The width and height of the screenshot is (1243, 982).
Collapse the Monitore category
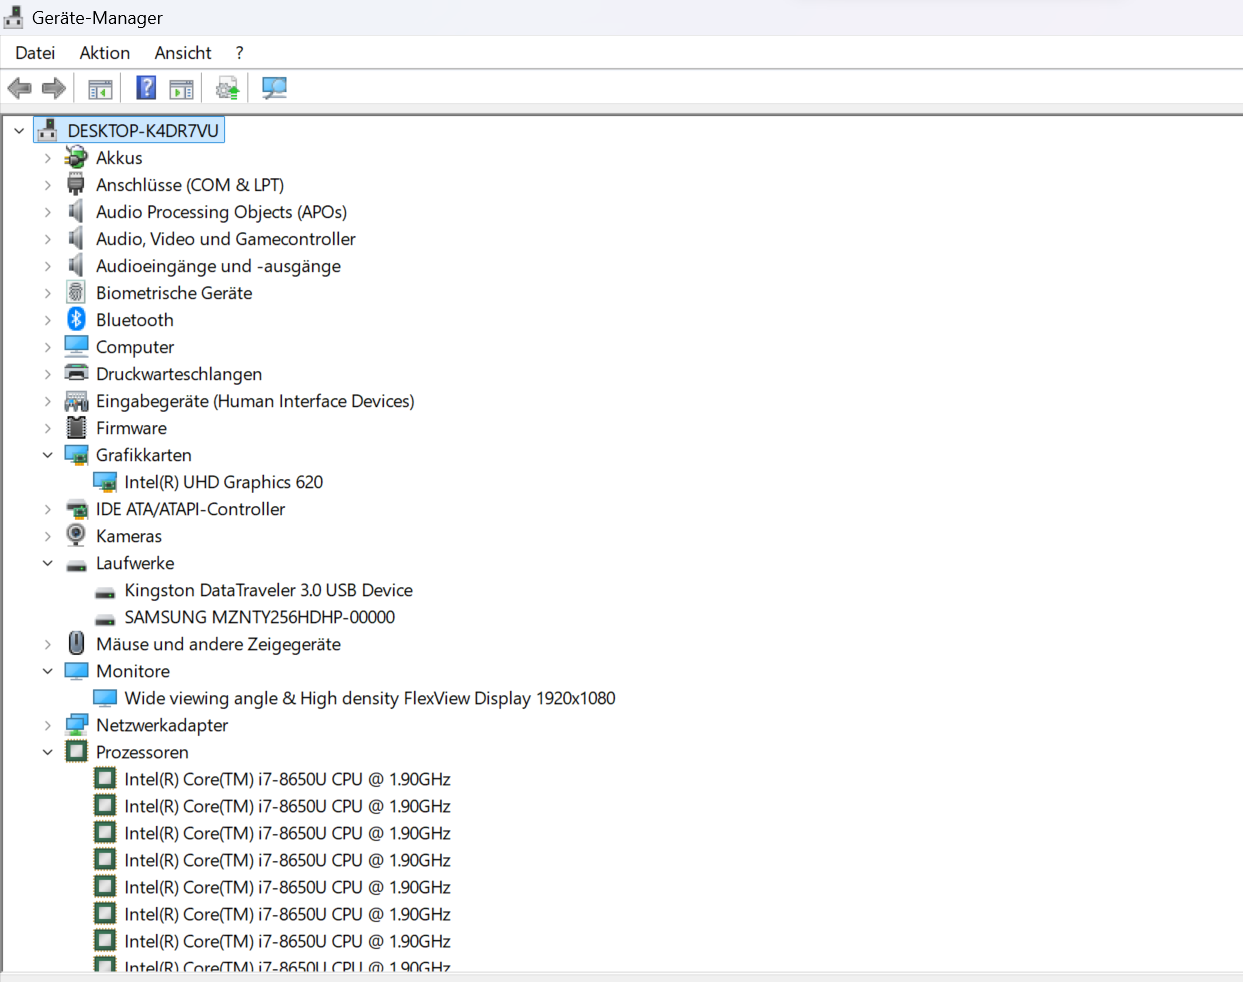tap(47, 671)
